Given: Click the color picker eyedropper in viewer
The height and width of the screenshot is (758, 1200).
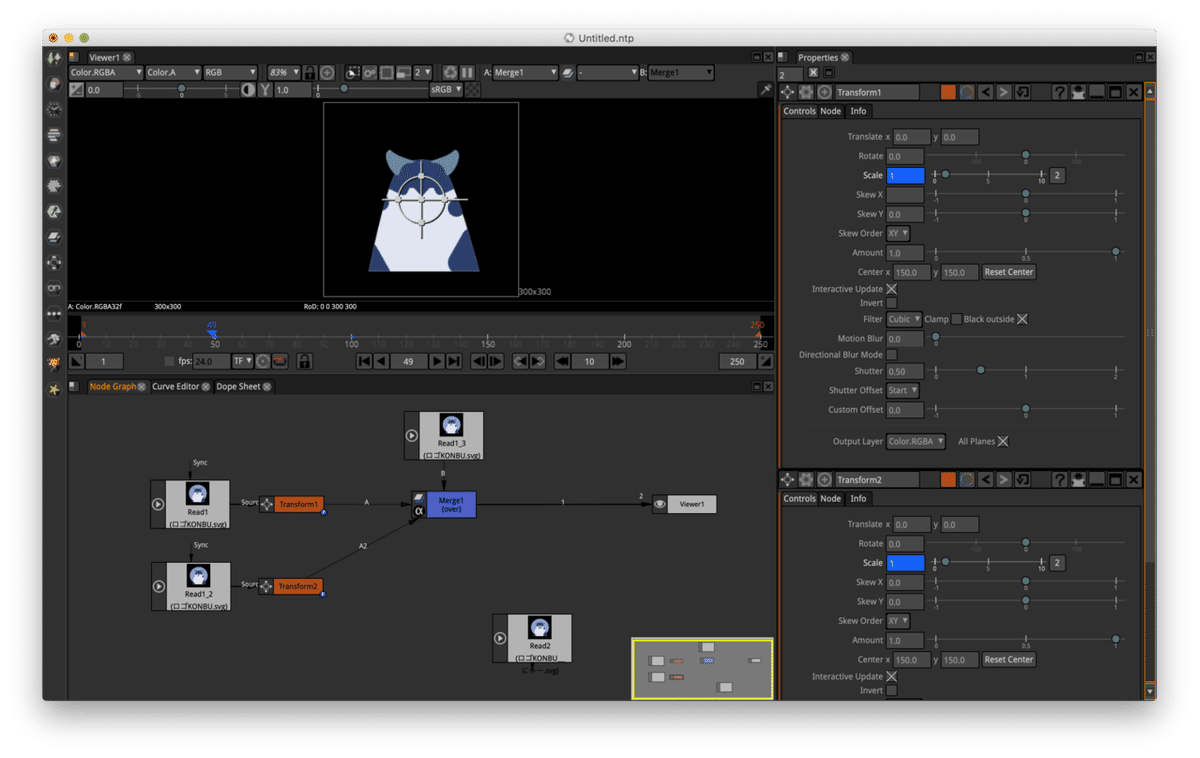Looking at the screenshot, I should [766, 90].
